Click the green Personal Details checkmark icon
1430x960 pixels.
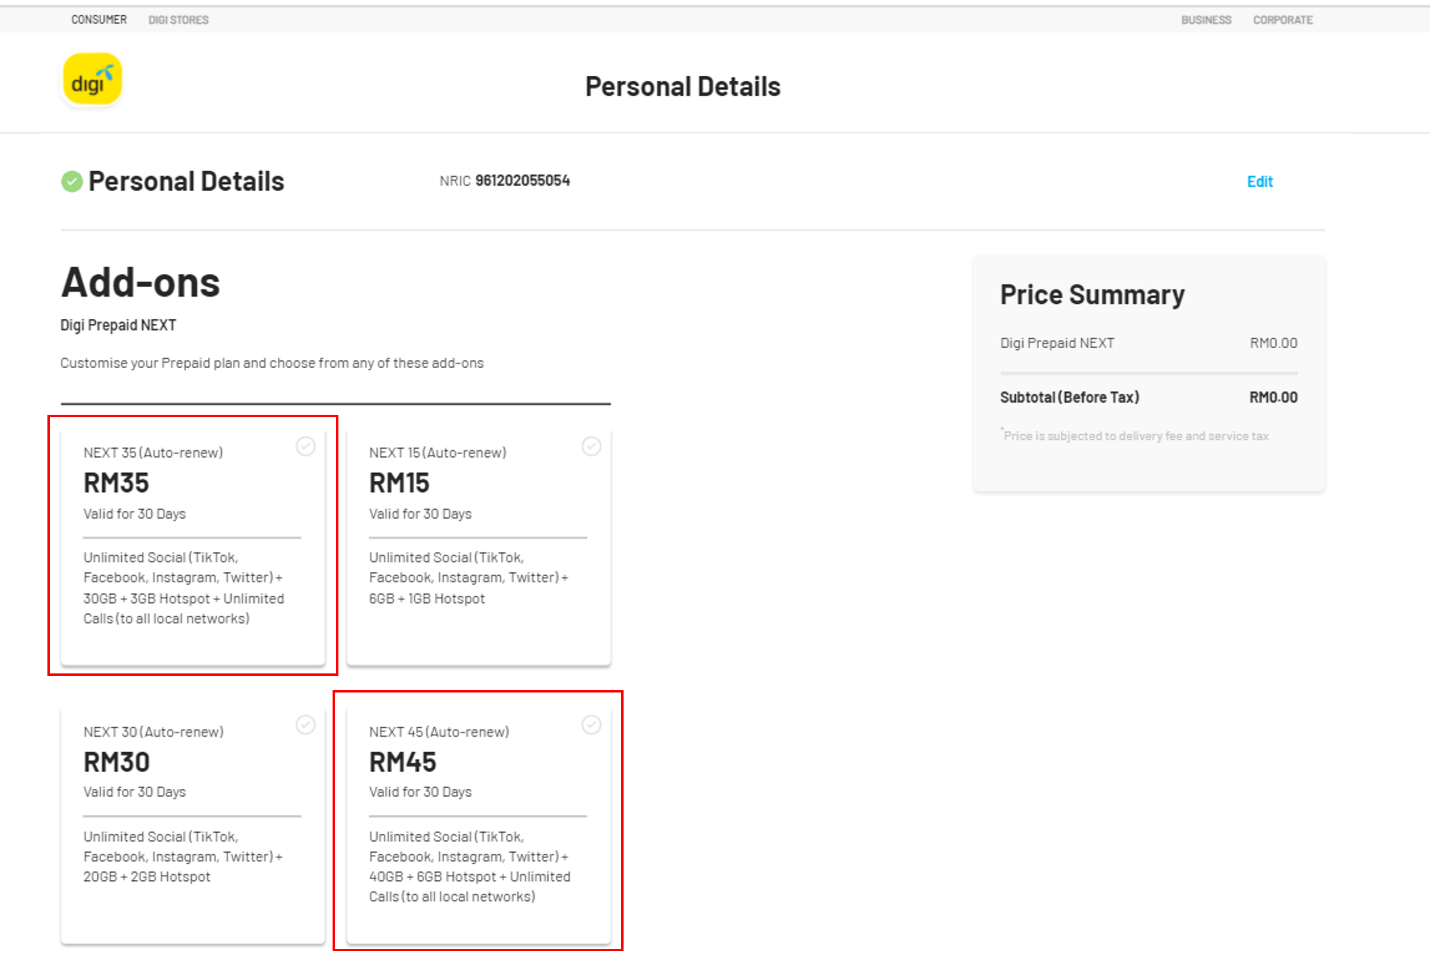(x=70, y=181)
